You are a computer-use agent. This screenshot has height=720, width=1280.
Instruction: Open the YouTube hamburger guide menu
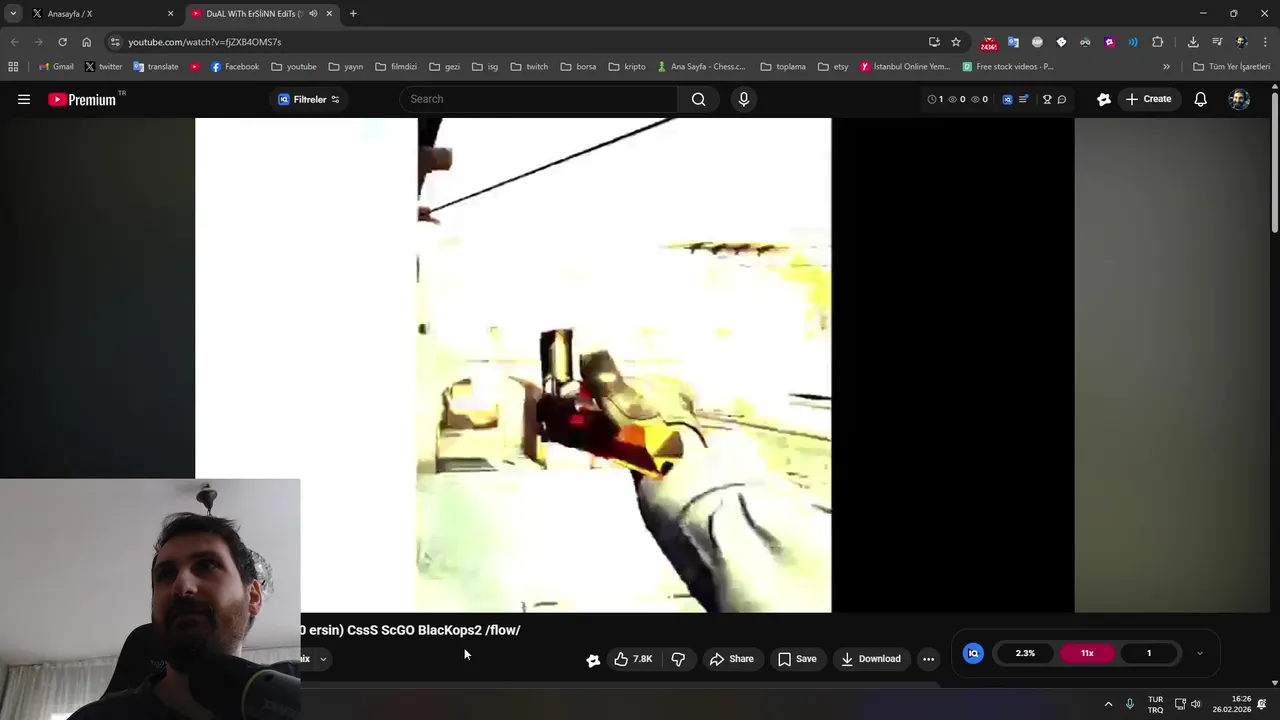(x=24, y=99)
